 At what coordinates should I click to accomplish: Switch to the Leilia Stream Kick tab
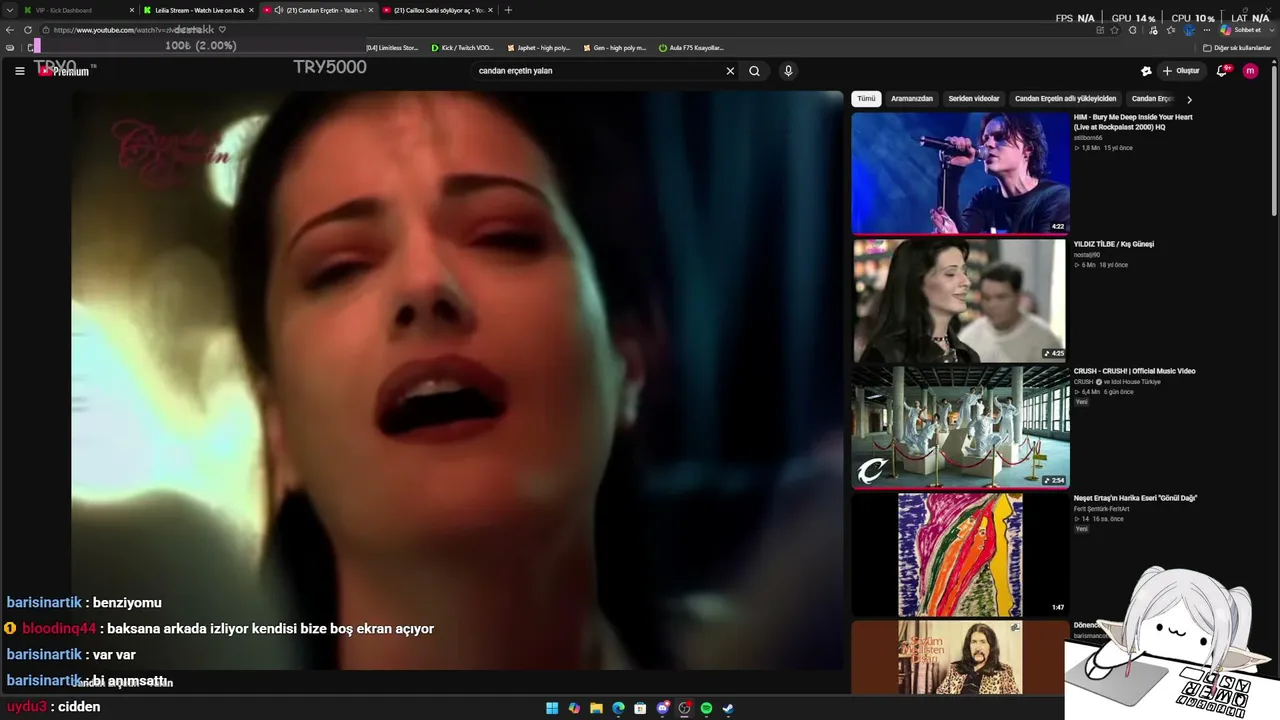point(199,10)
